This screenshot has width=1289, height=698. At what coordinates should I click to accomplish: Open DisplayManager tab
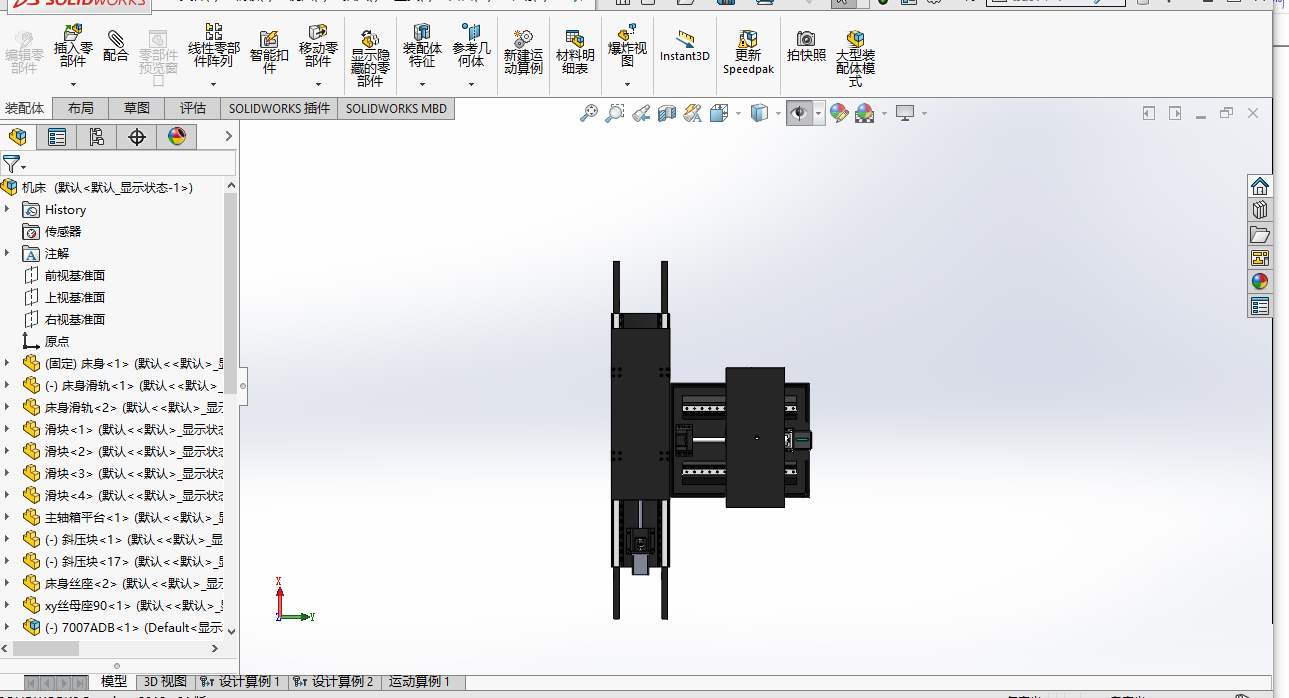point(177,137)
